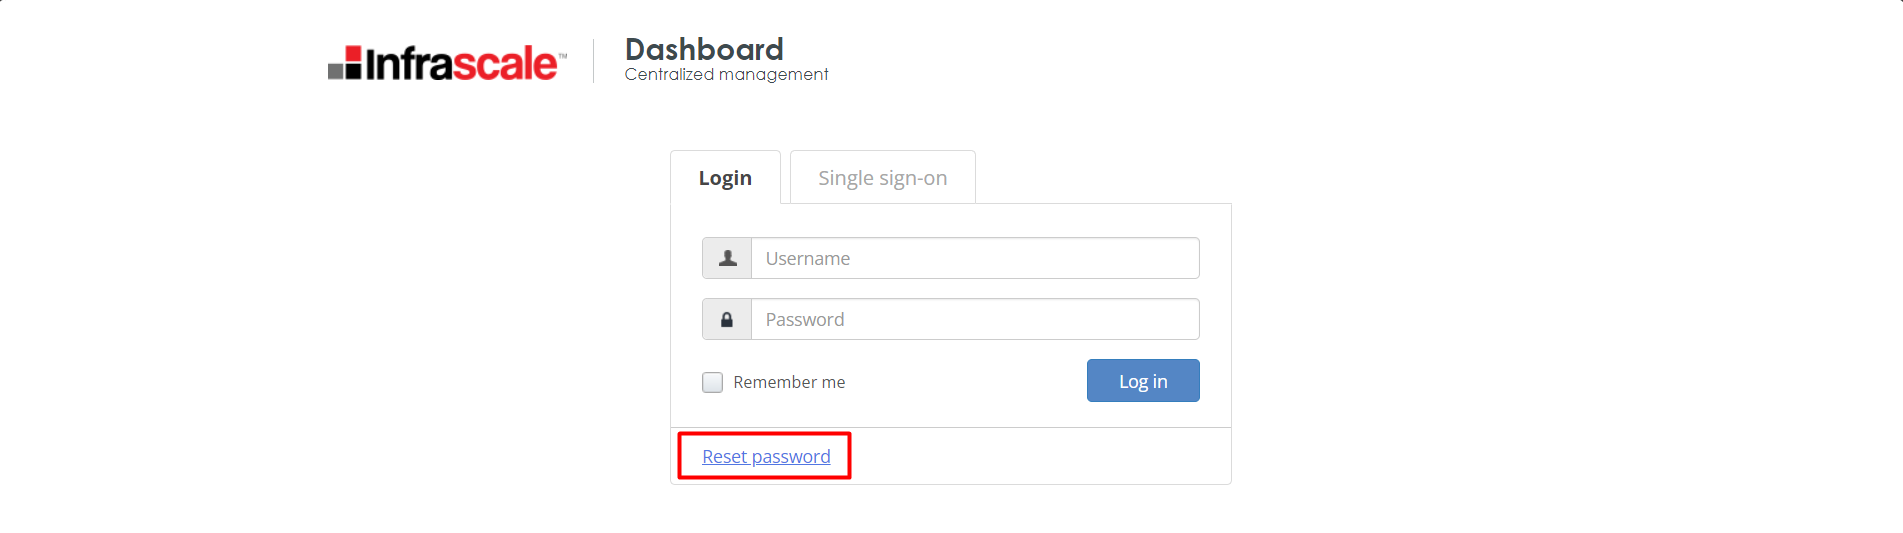Click the vertical divider beside the logo
Image resolution: width=1903 pixels, height=533 pixels.
pos(594,61)
